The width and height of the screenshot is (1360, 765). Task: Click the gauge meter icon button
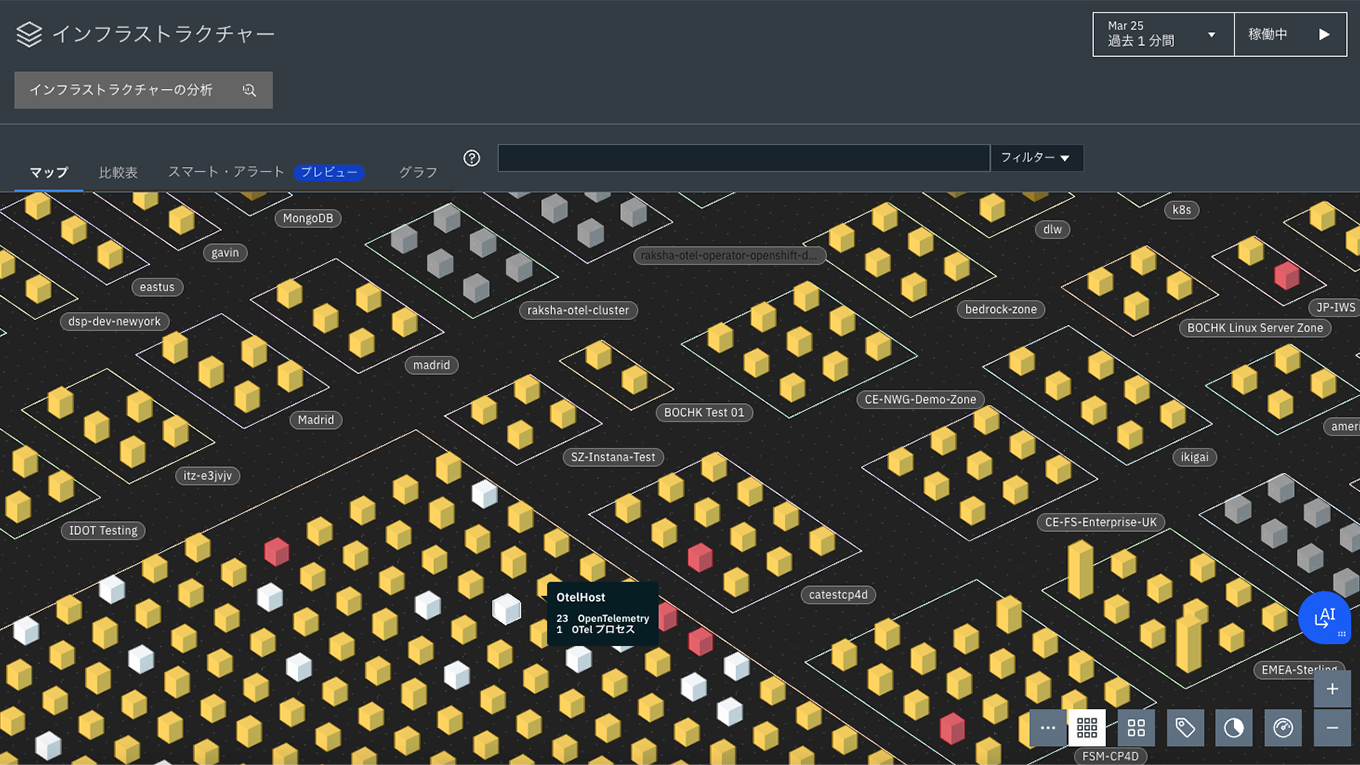(1283, 728)
